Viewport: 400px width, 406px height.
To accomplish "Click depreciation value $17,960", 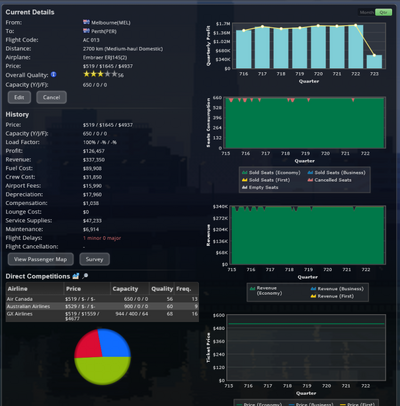I will (92, 194).
